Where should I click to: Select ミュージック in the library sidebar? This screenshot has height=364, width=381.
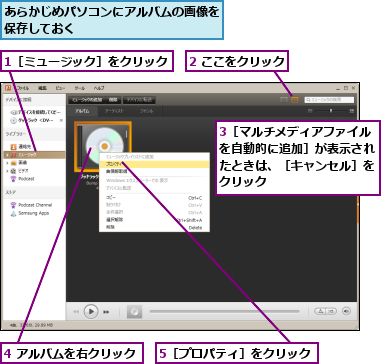(35, 155)
